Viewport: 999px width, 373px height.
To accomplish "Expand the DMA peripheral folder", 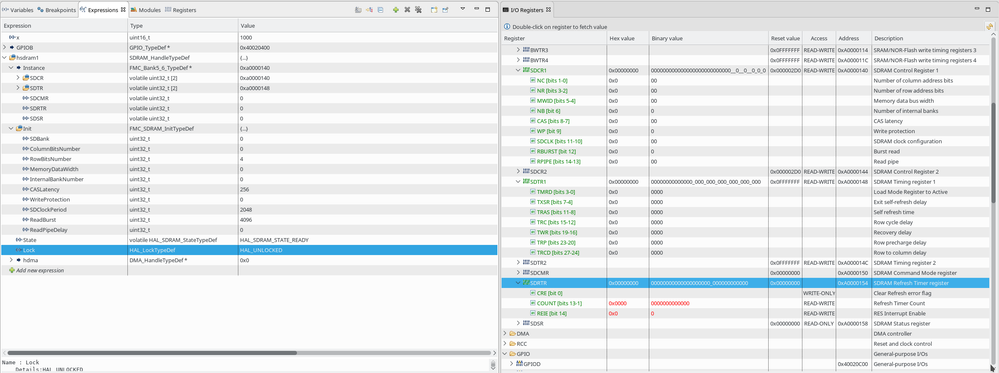I will 505,333.
